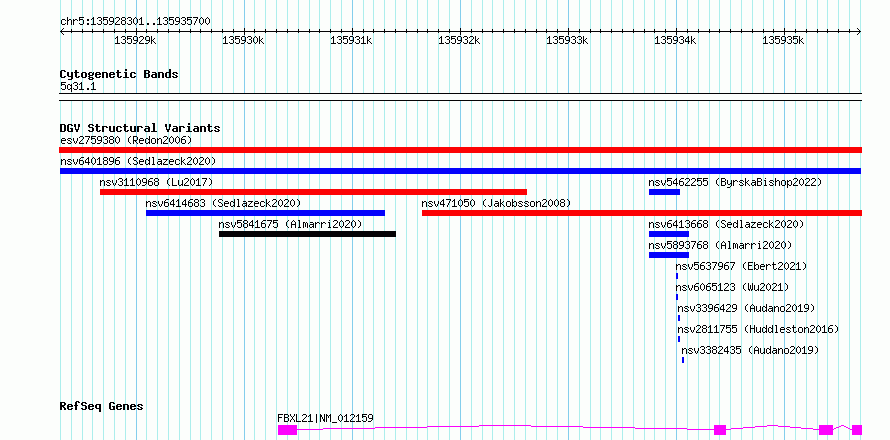
Task: Select the blue nsv6413668 variant bar
Action: pyautogui.click(x=669, y=234)
